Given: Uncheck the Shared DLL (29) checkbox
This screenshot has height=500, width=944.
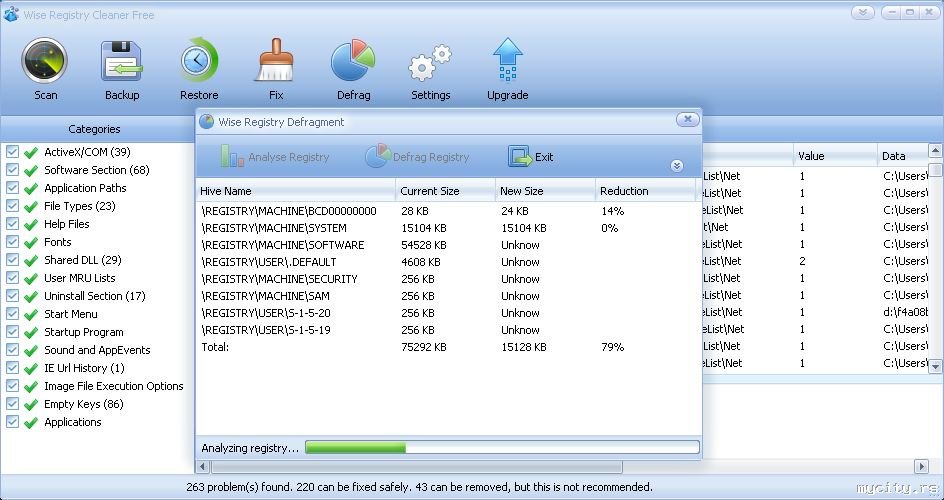Looking at the screenshot, I should click(x=12, y=260).
